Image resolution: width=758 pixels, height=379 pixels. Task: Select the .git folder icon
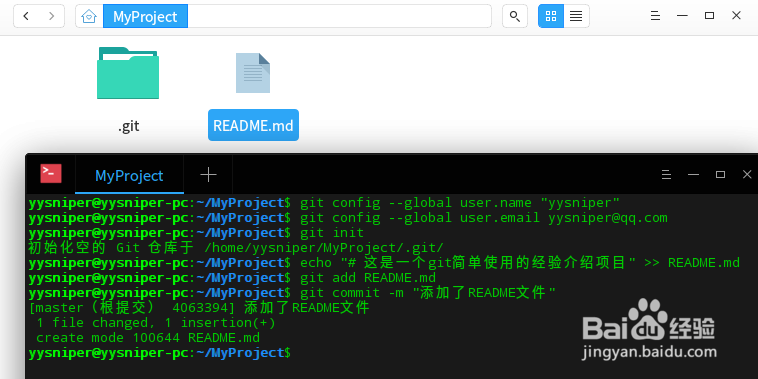pyautogui.click(x=128, y=73)
